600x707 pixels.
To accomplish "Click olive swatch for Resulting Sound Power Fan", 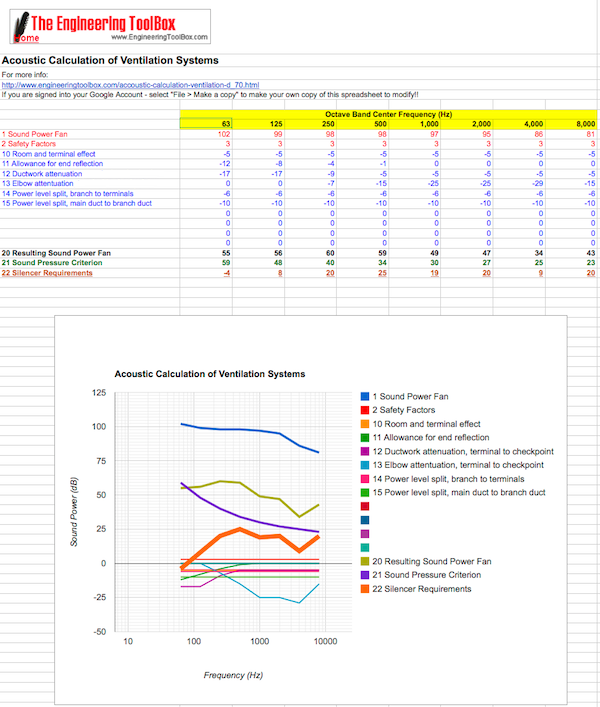I will tap(365, 561).
